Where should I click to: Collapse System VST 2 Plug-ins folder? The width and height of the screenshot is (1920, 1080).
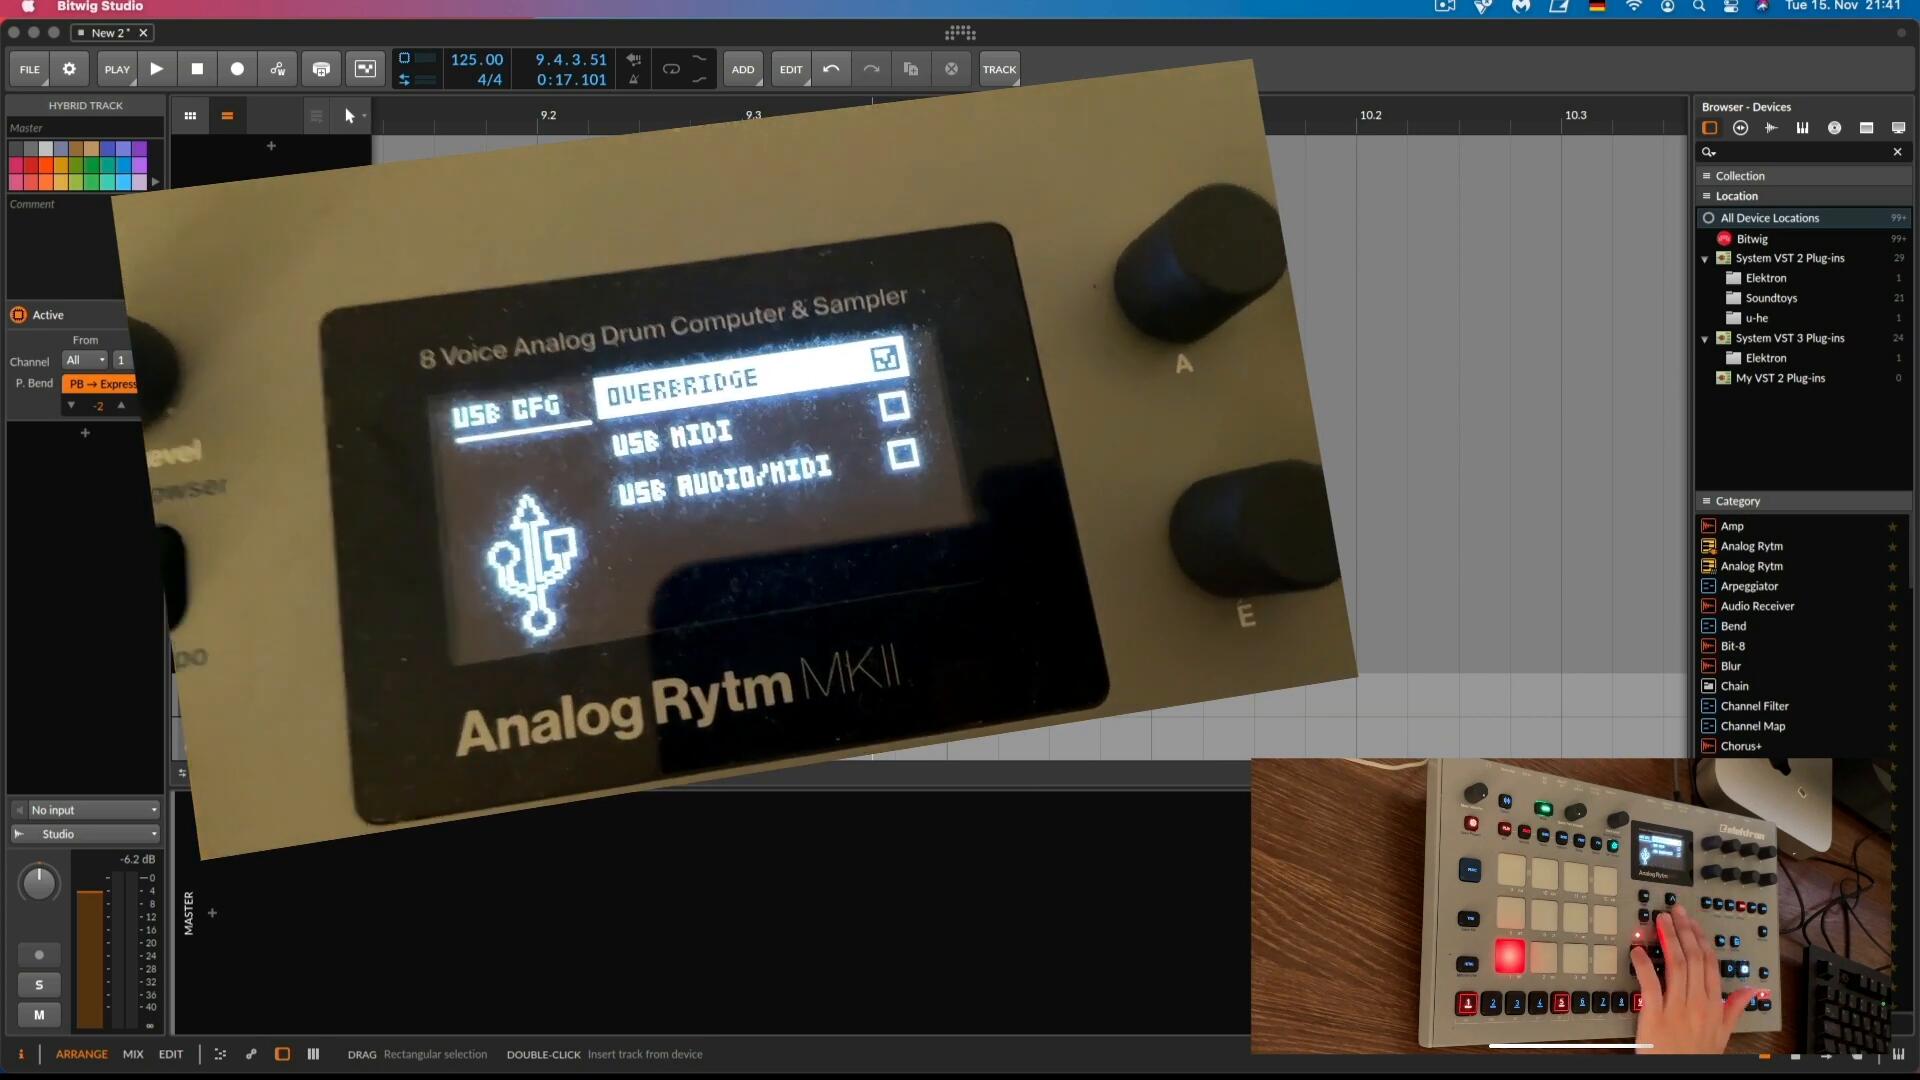(1705, 259)
